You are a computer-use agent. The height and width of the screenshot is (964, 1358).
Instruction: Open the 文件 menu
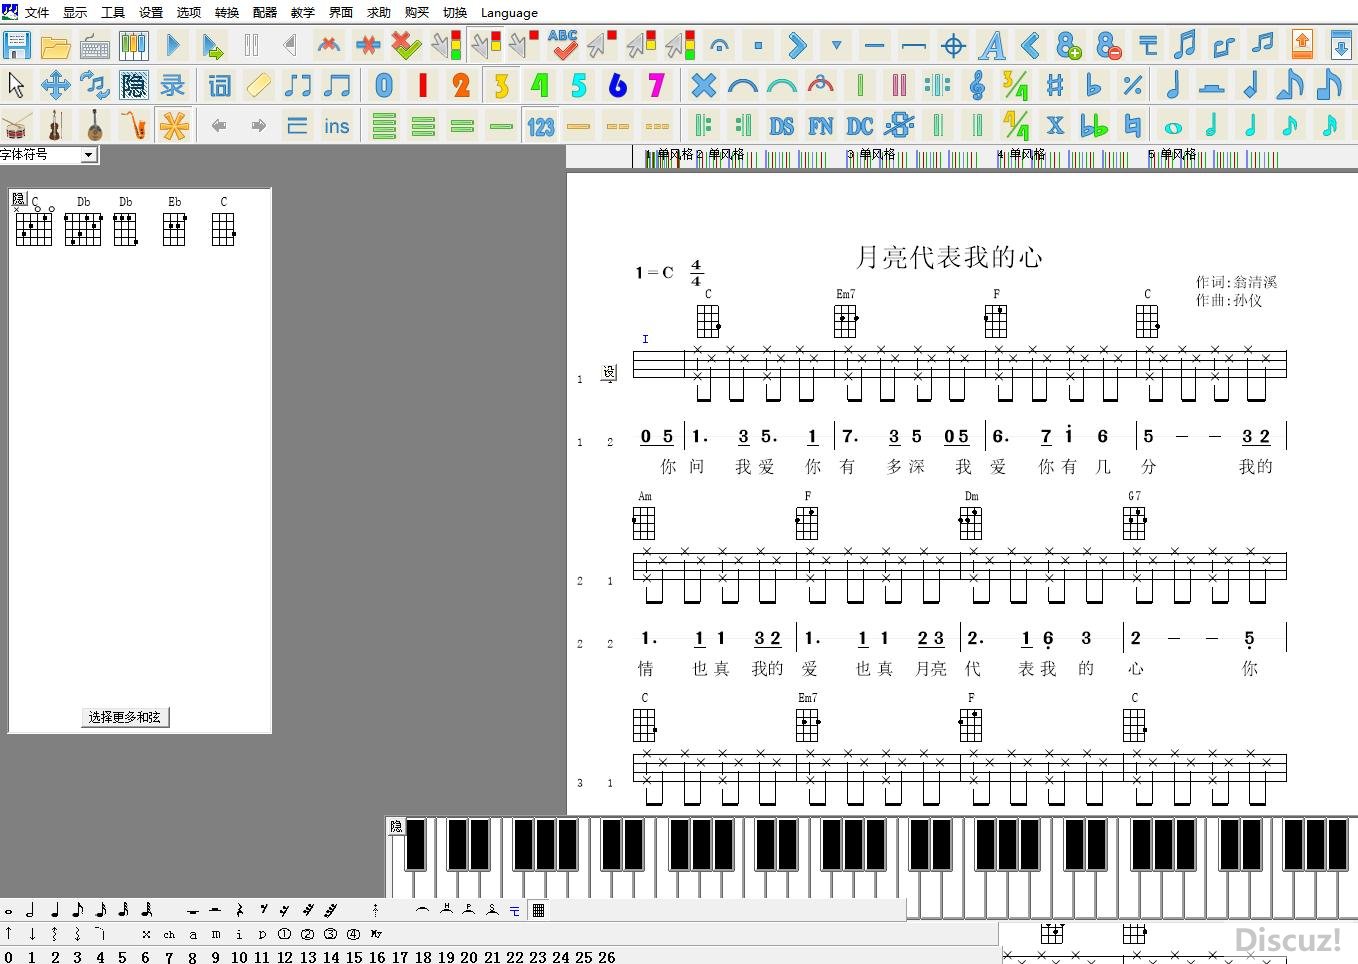pos(37,12)
